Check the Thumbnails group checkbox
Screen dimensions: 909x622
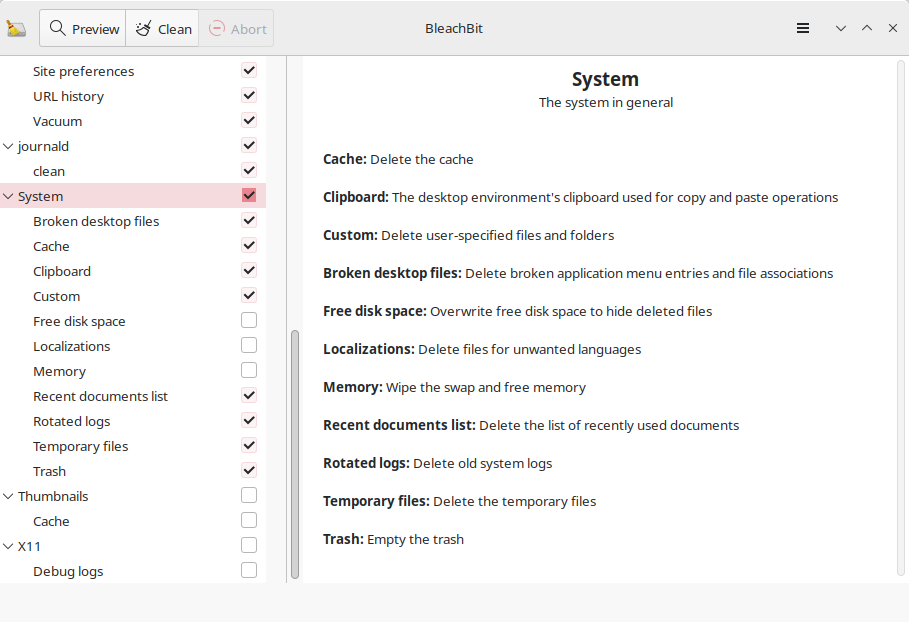coord(249,496)
